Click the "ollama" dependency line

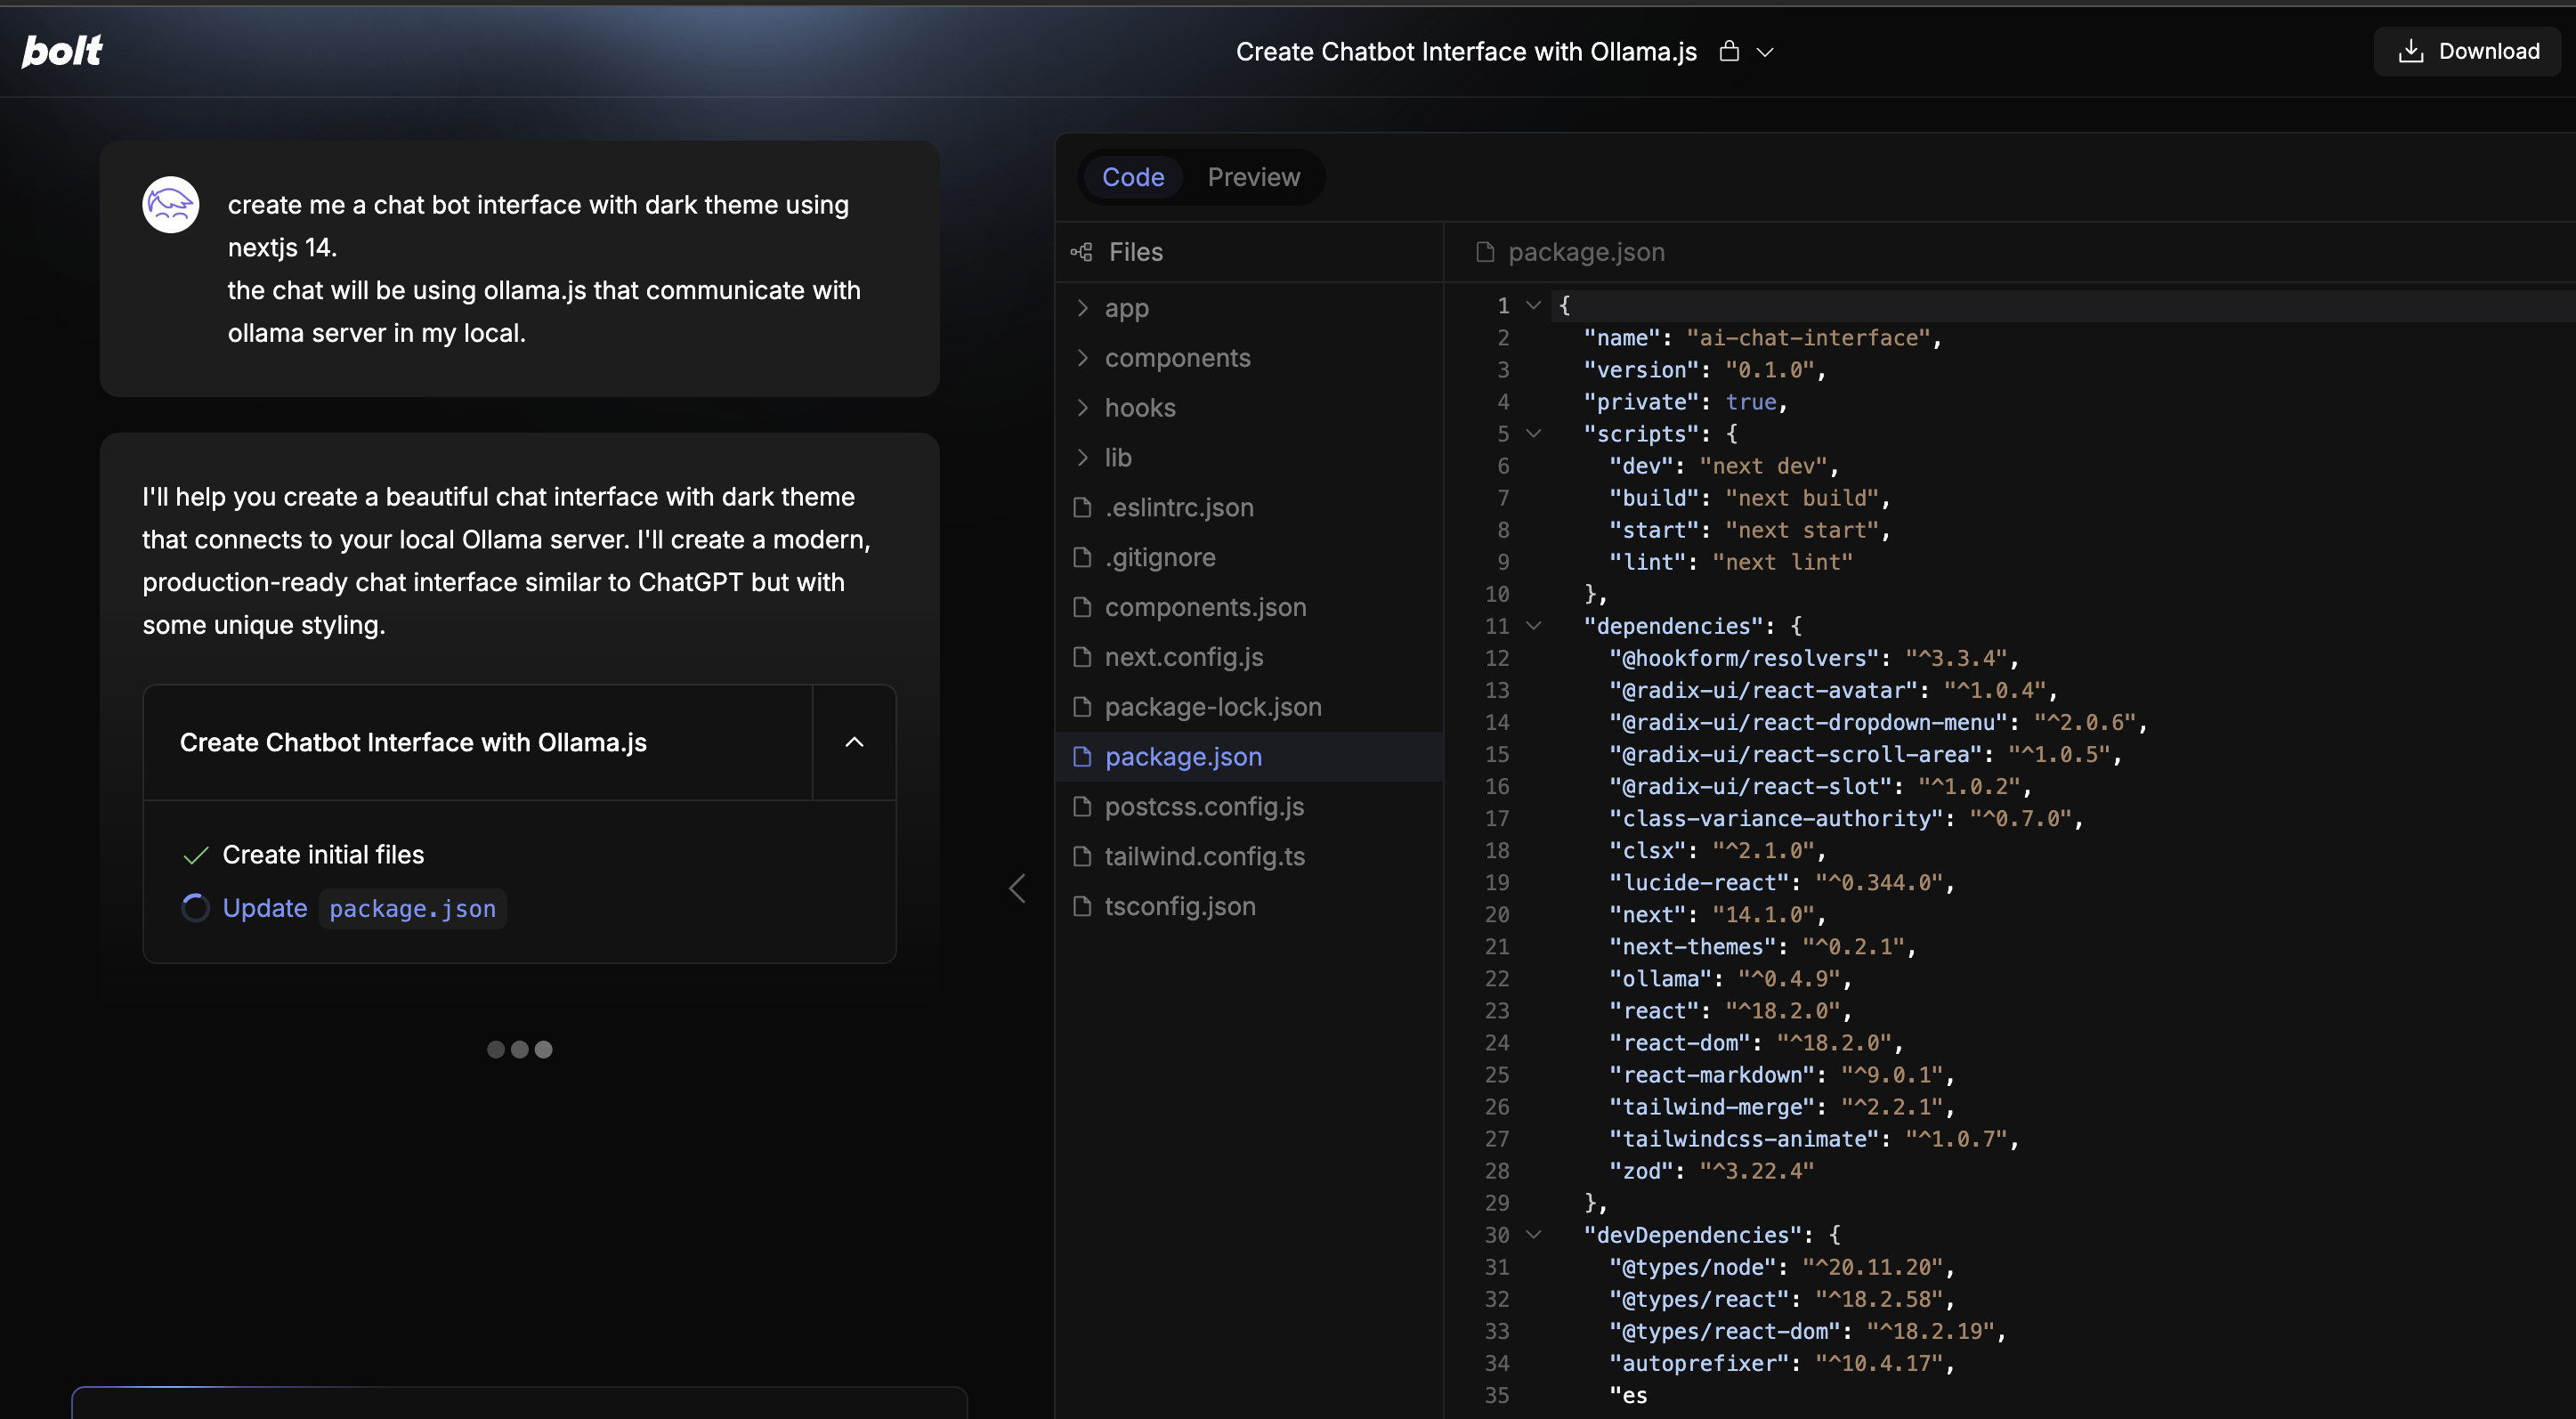1730,979
